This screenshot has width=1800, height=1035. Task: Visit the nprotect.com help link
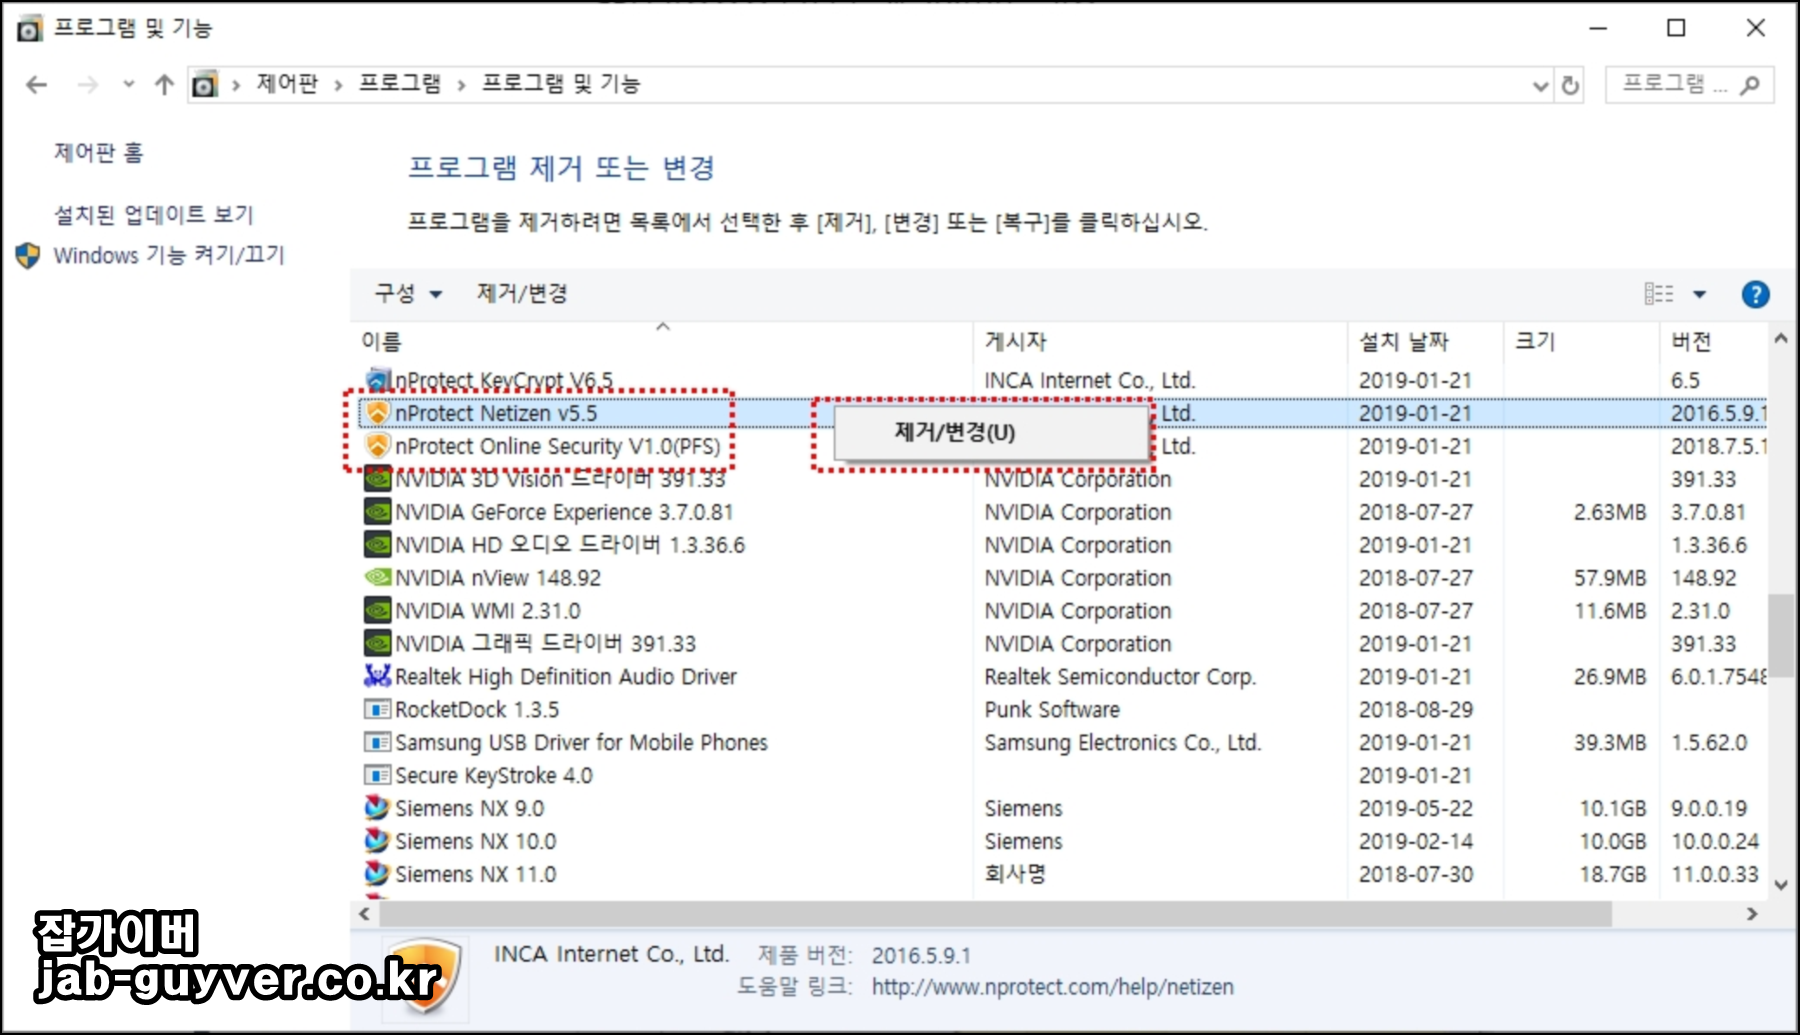1052,986
